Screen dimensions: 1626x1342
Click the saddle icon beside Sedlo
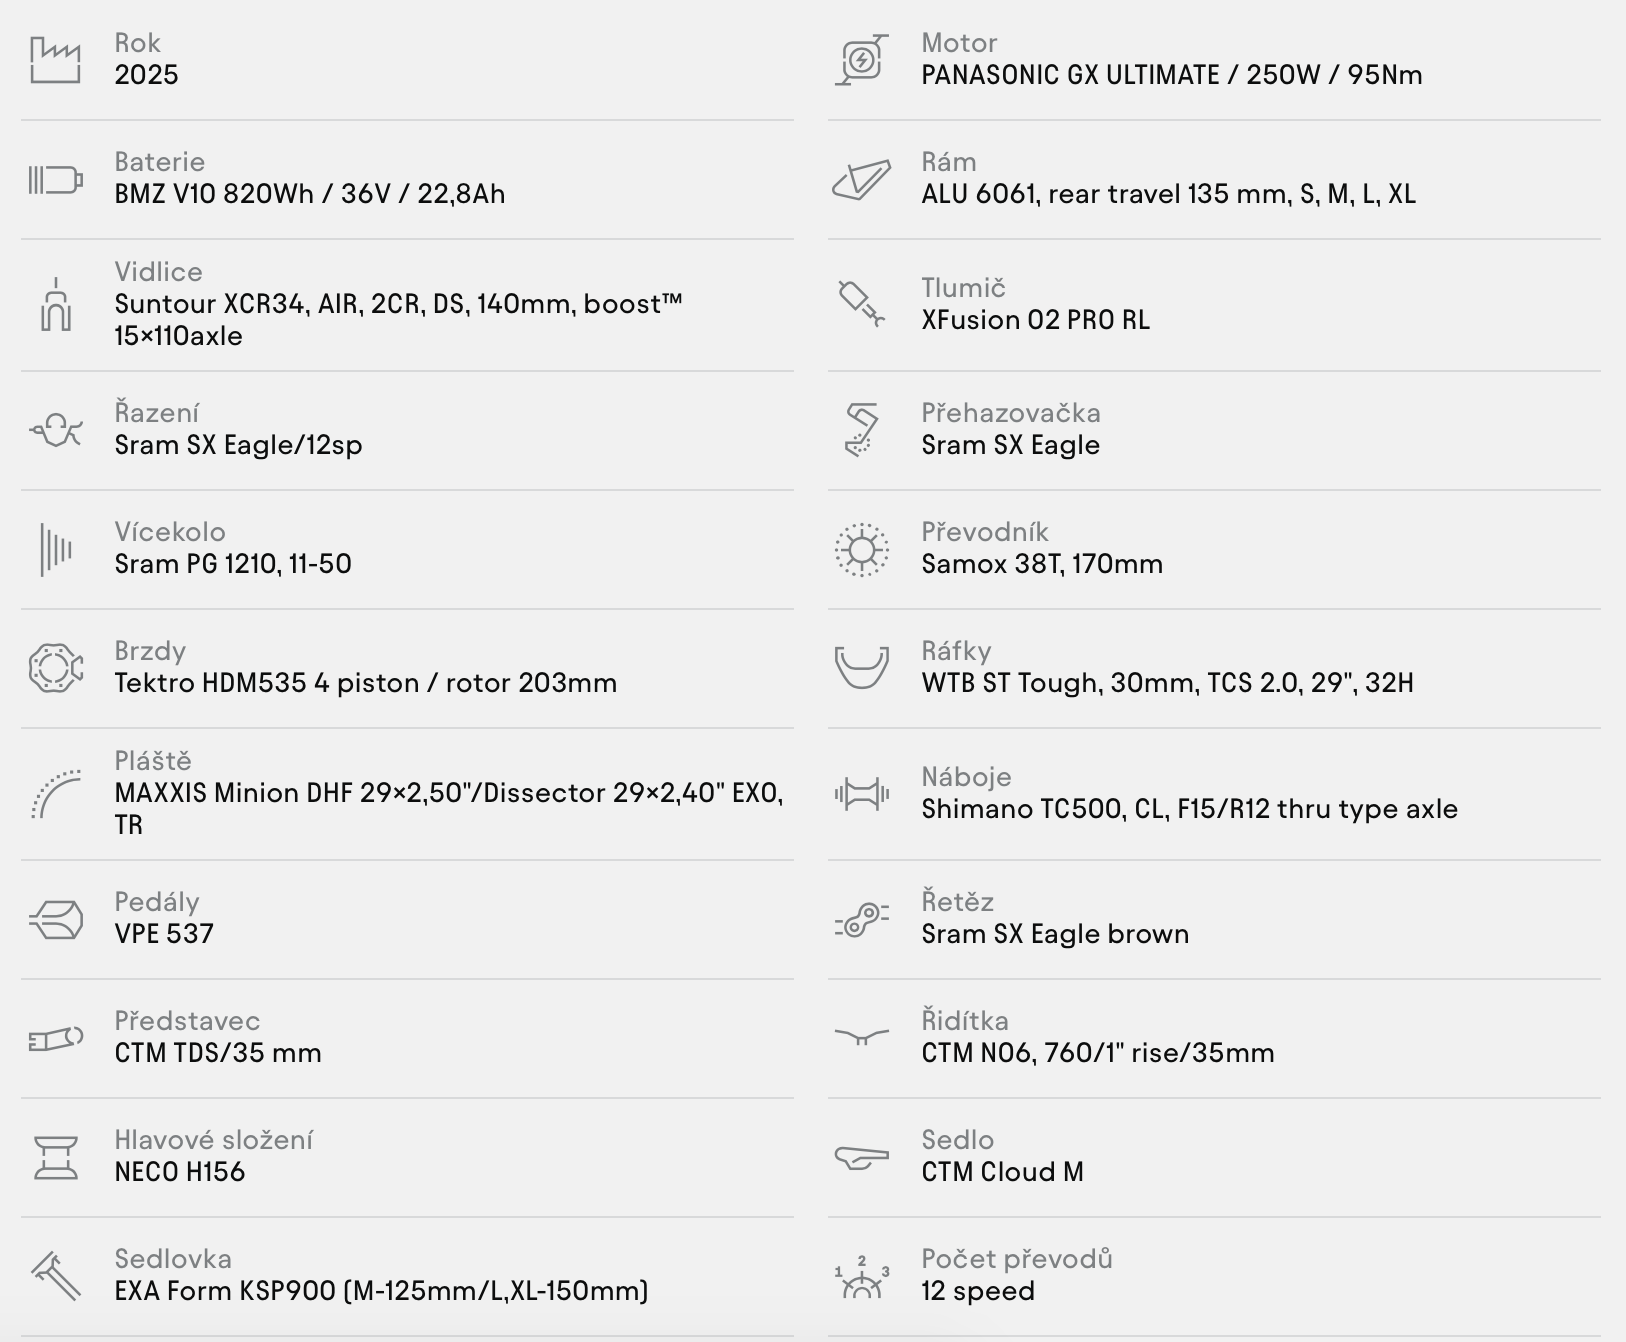[862, 1158]
